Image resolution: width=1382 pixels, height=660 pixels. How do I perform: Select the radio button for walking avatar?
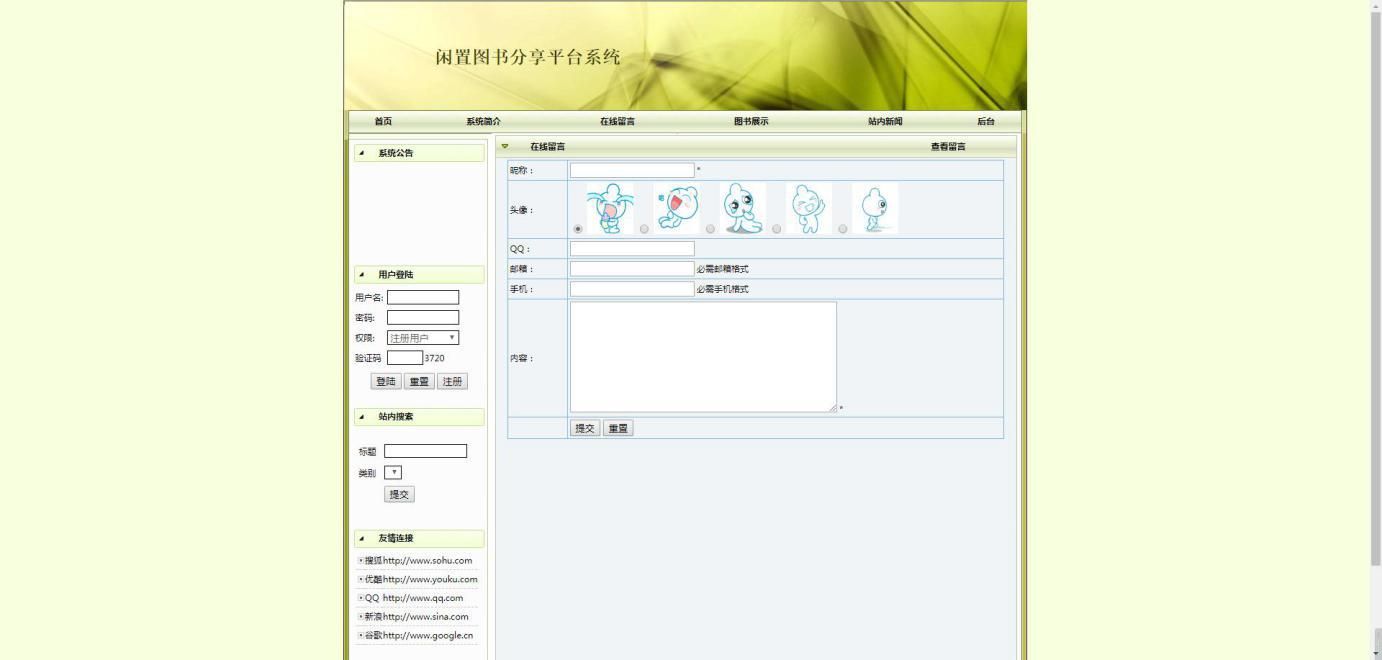tap(843, 229)
